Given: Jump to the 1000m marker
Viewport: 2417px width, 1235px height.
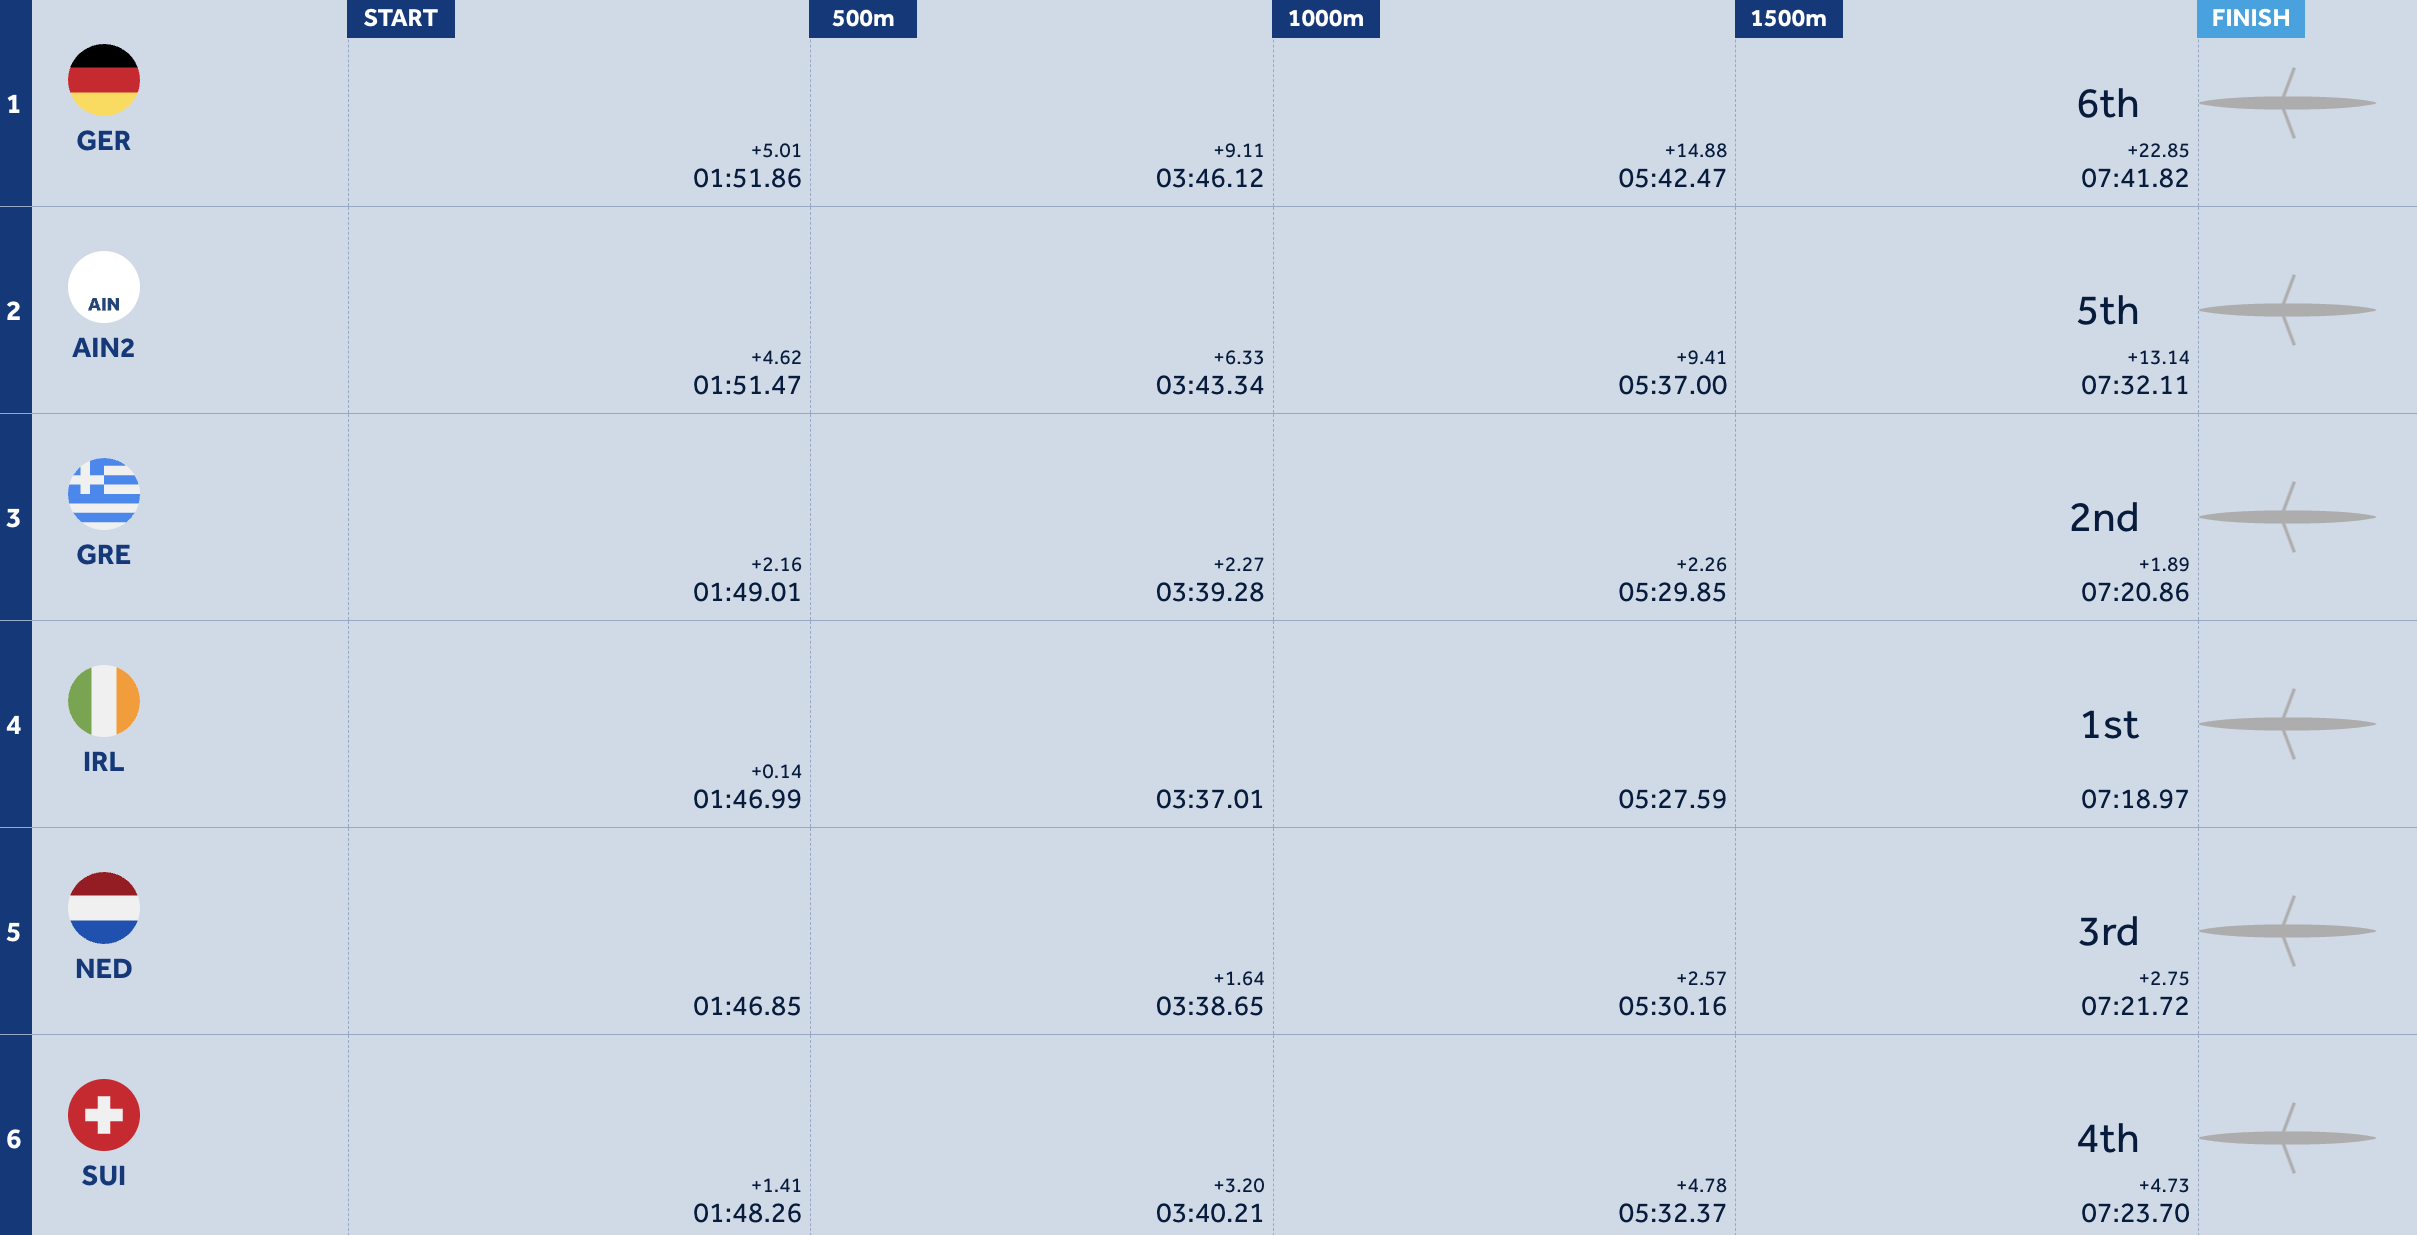Looking at the screenshot, I should click(x=1326, y=18).
